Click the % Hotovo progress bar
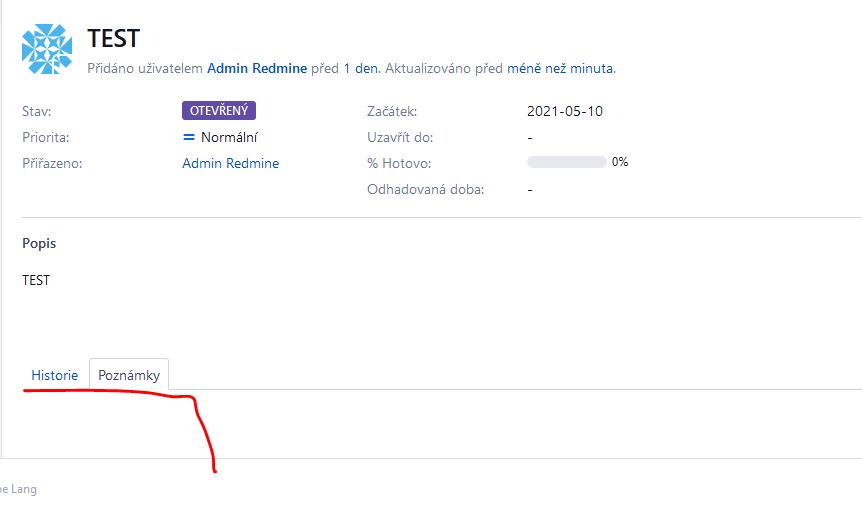This screenshot has width=862, height=521. tap(566, 162)
